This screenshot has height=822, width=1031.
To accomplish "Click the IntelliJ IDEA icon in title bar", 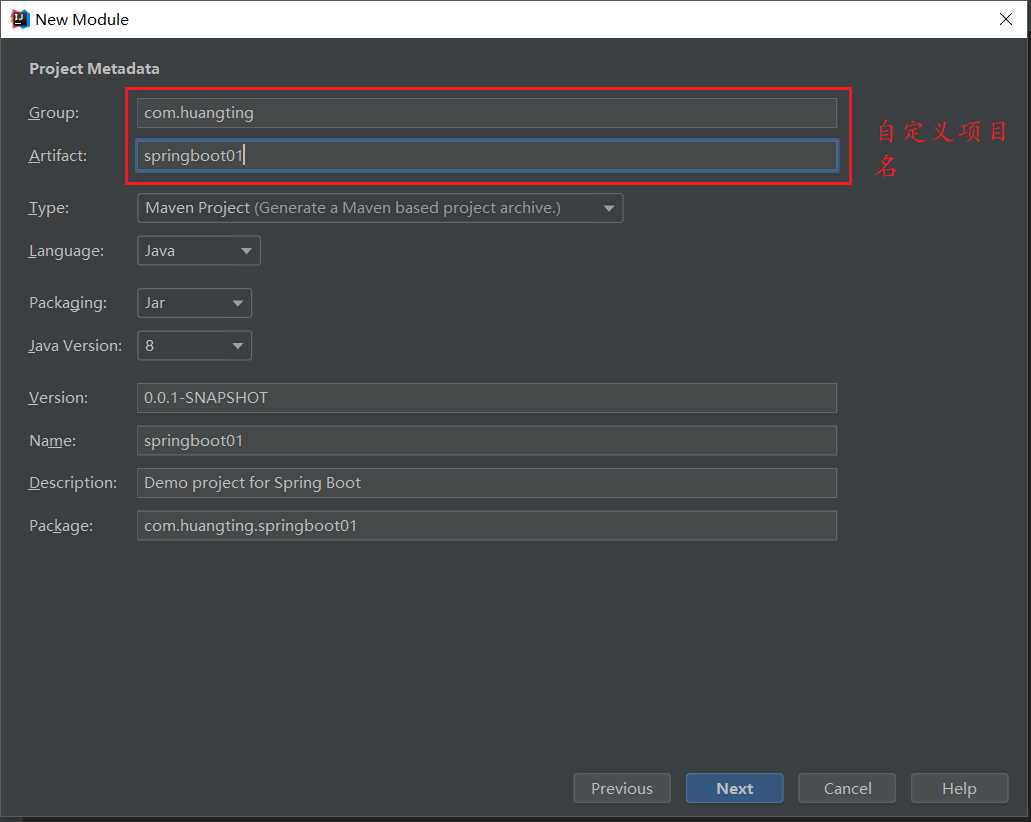I will point(19,19).
